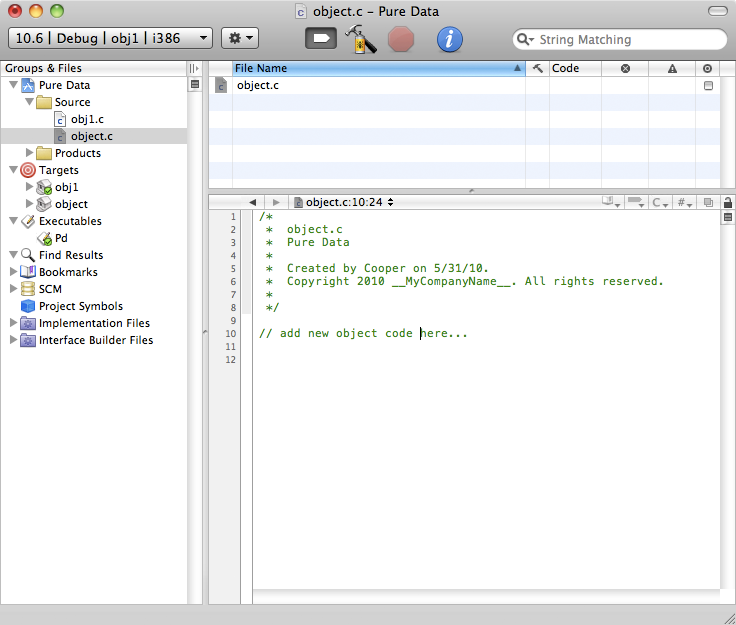Collapse the Executables group
The height and width of the screenshot is (625, 736).
point(14,221)
